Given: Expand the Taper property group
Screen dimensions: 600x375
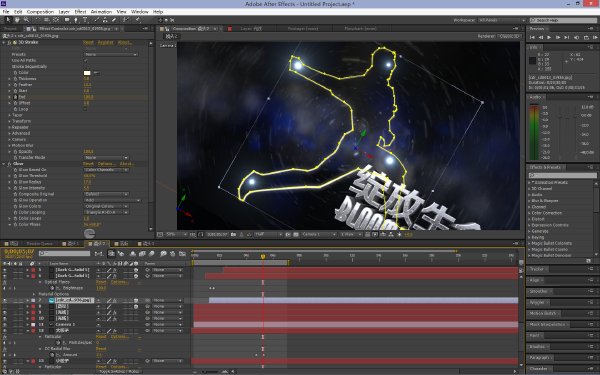Looking at the screenshot, I should click(17, 115).
